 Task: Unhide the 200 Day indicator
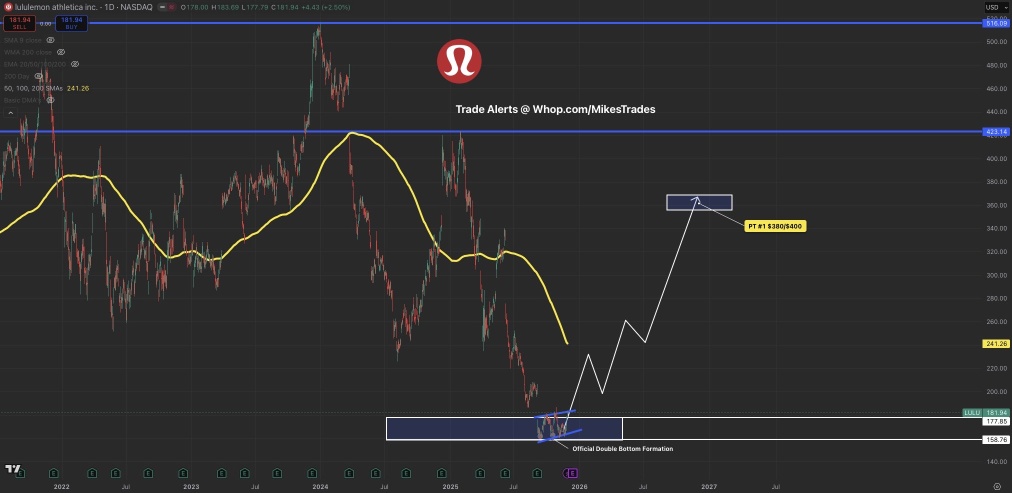(38, 76)
